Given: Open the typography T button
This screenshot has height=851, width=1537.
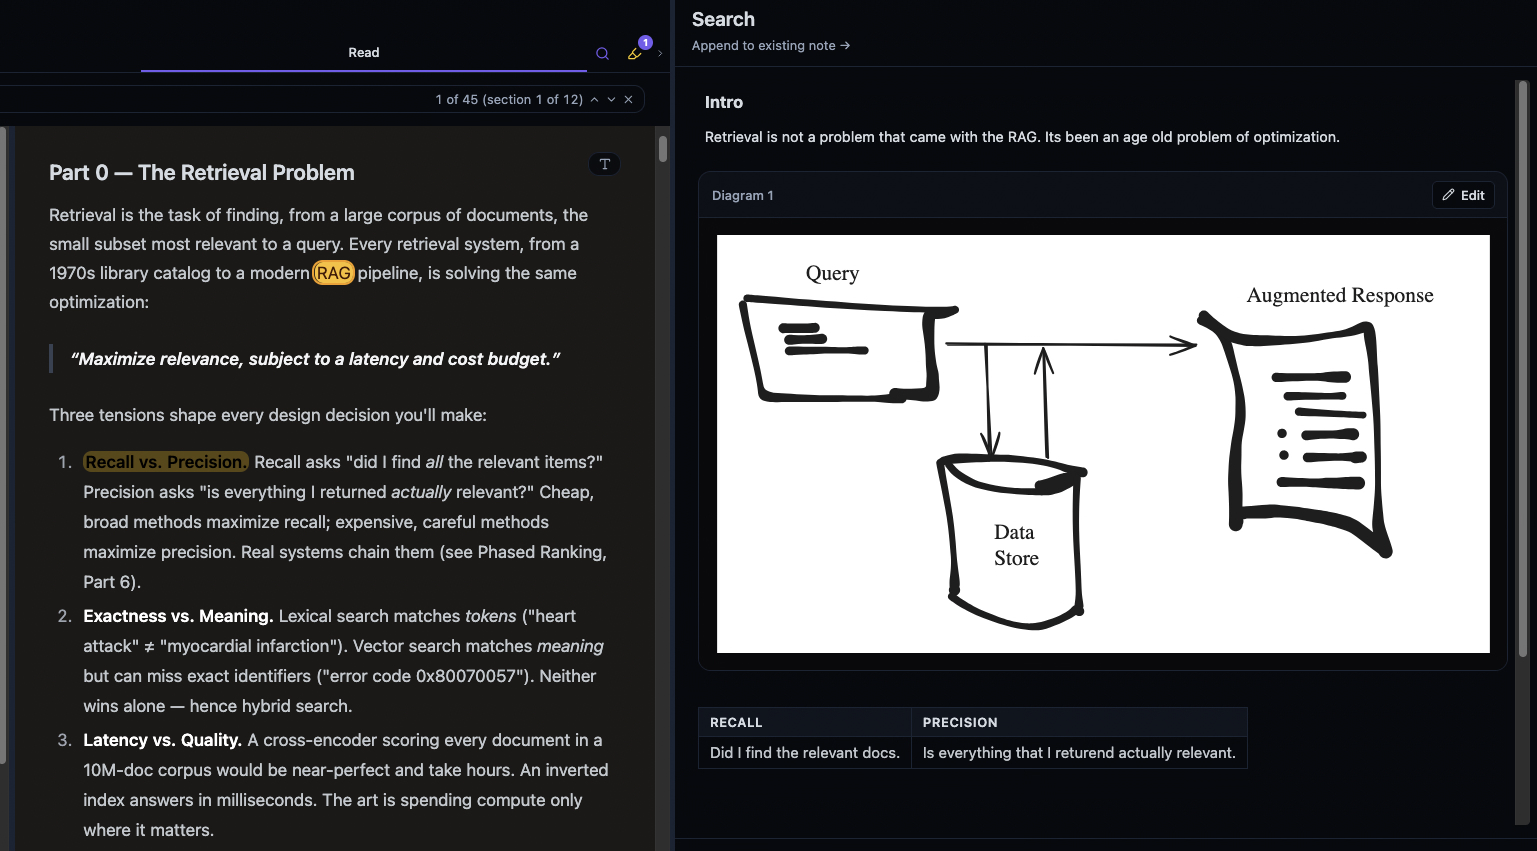Looking at the screenshot, I should click(x=604, y=164).
